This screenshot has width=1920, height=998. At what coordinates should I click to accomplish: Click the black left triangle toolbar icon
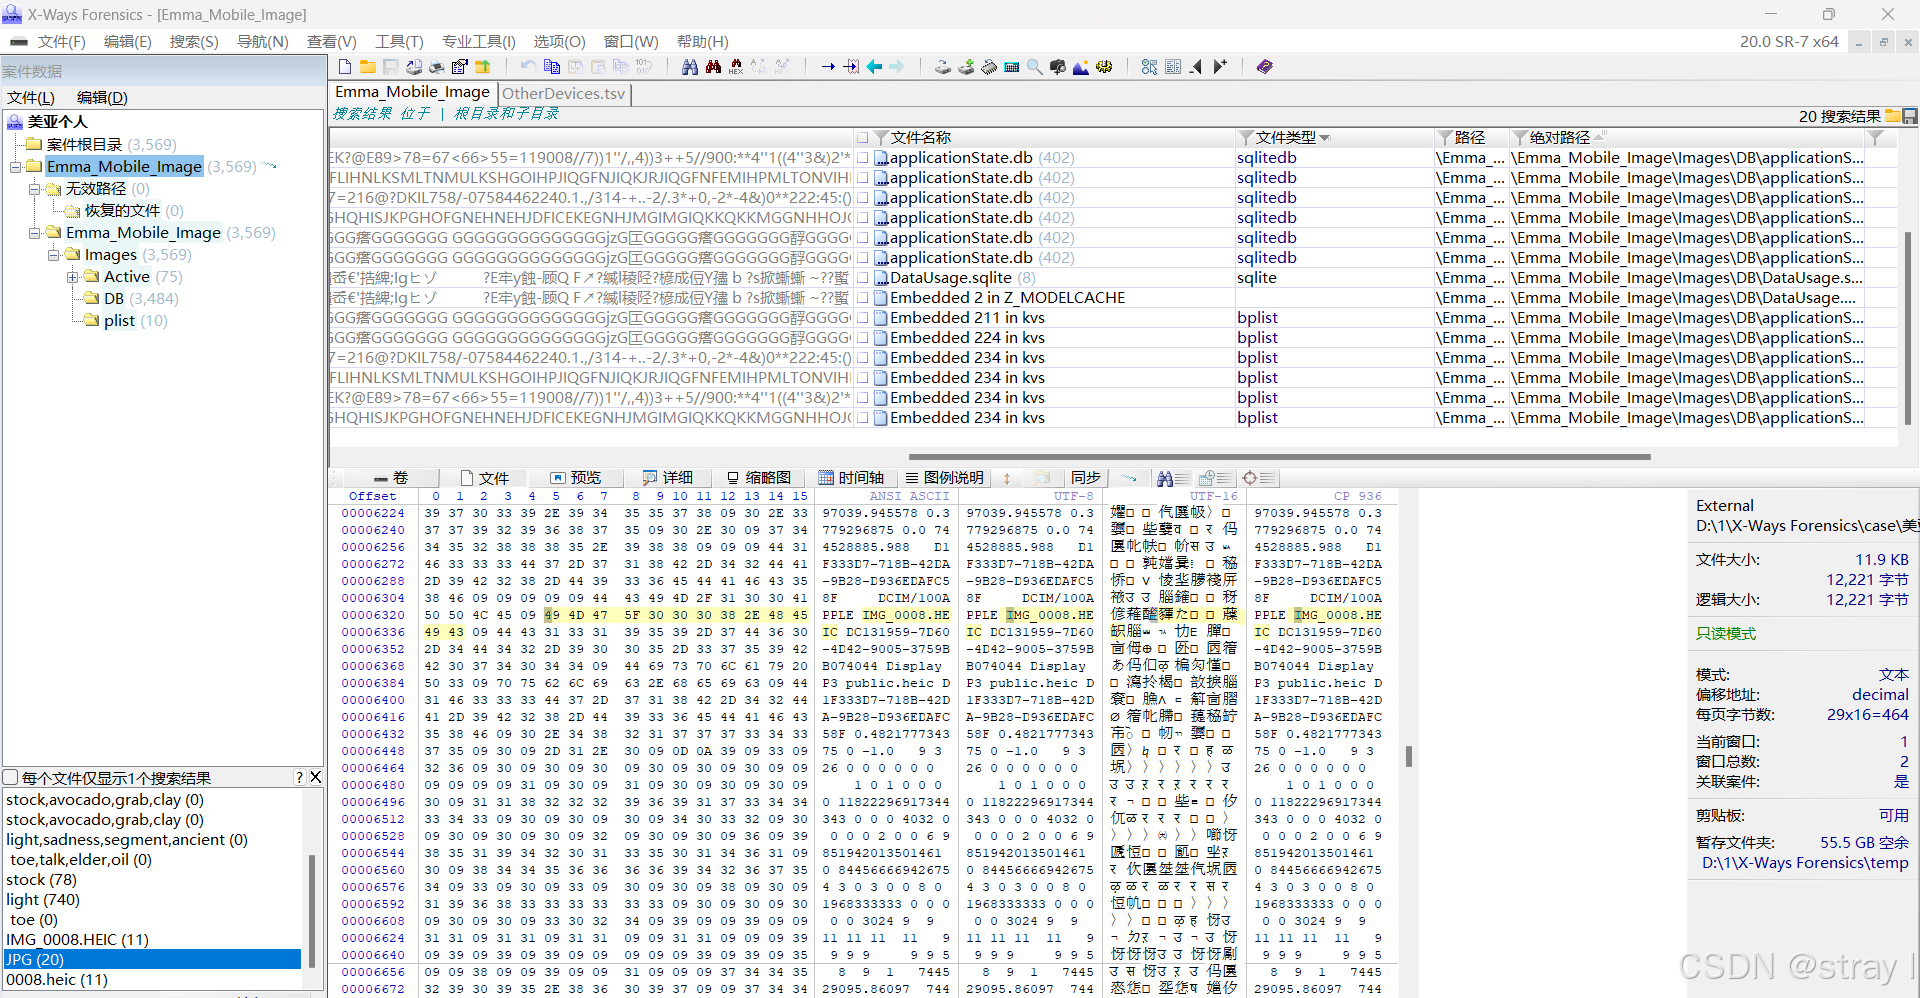(x=1196, y=67)
